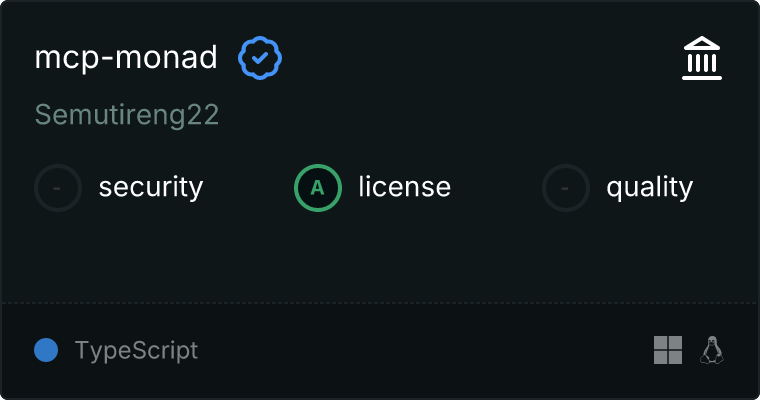Click blank card area beneath security badge
The width and height of the screenshot is (760, 400).
click(x=58, y=255)
